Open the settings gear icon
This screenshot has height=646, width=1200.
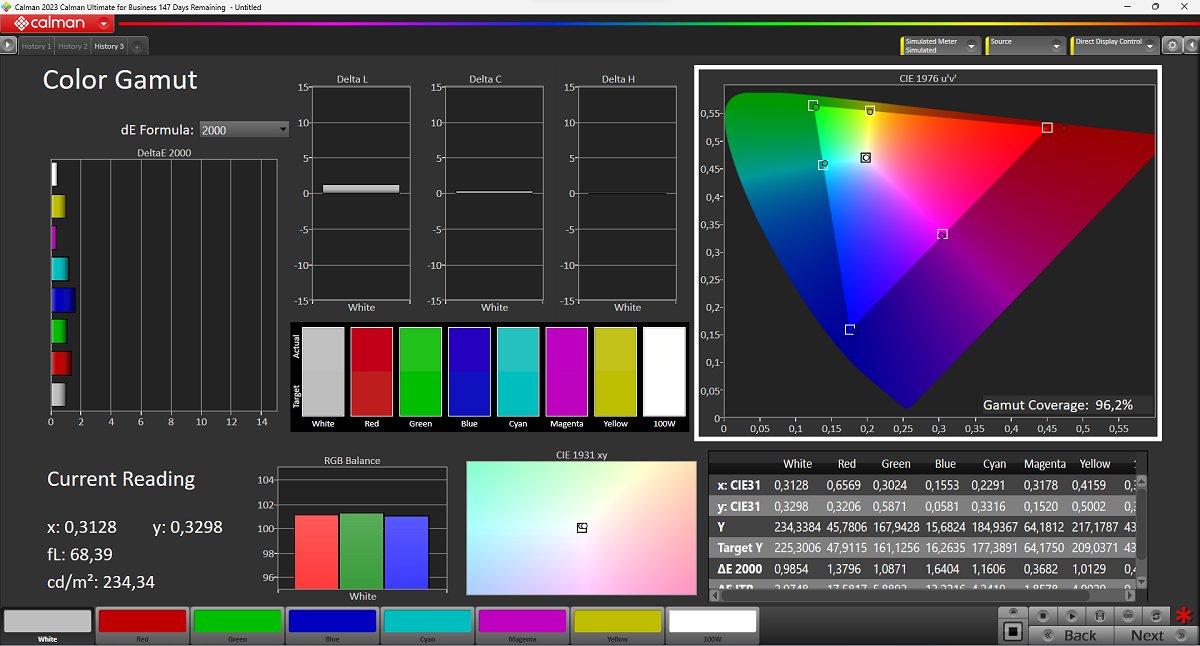coord(1172,46)
